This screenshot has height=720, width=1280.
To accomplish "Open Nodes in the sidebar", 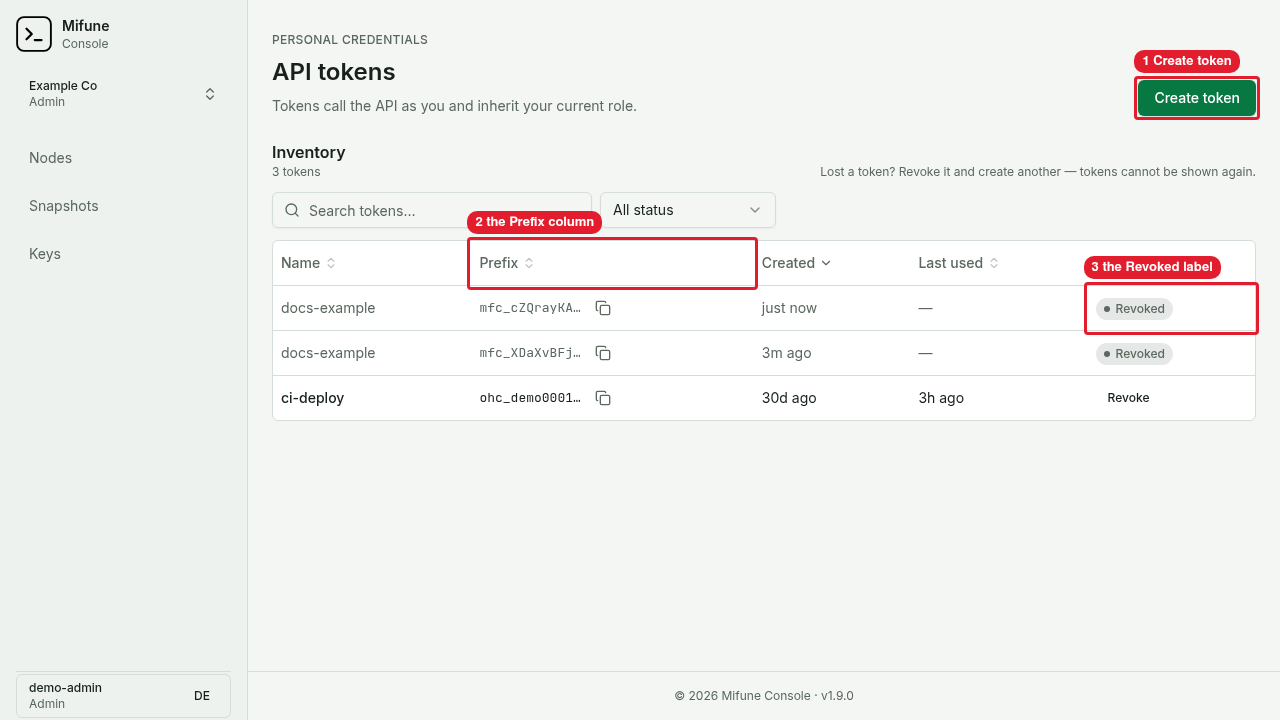I will (x=51, y=158).
